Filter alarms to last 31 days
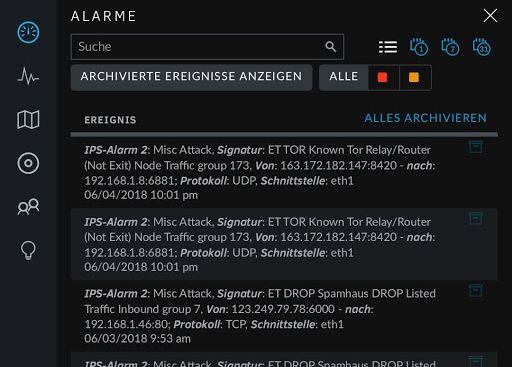 tap(482, 47)
